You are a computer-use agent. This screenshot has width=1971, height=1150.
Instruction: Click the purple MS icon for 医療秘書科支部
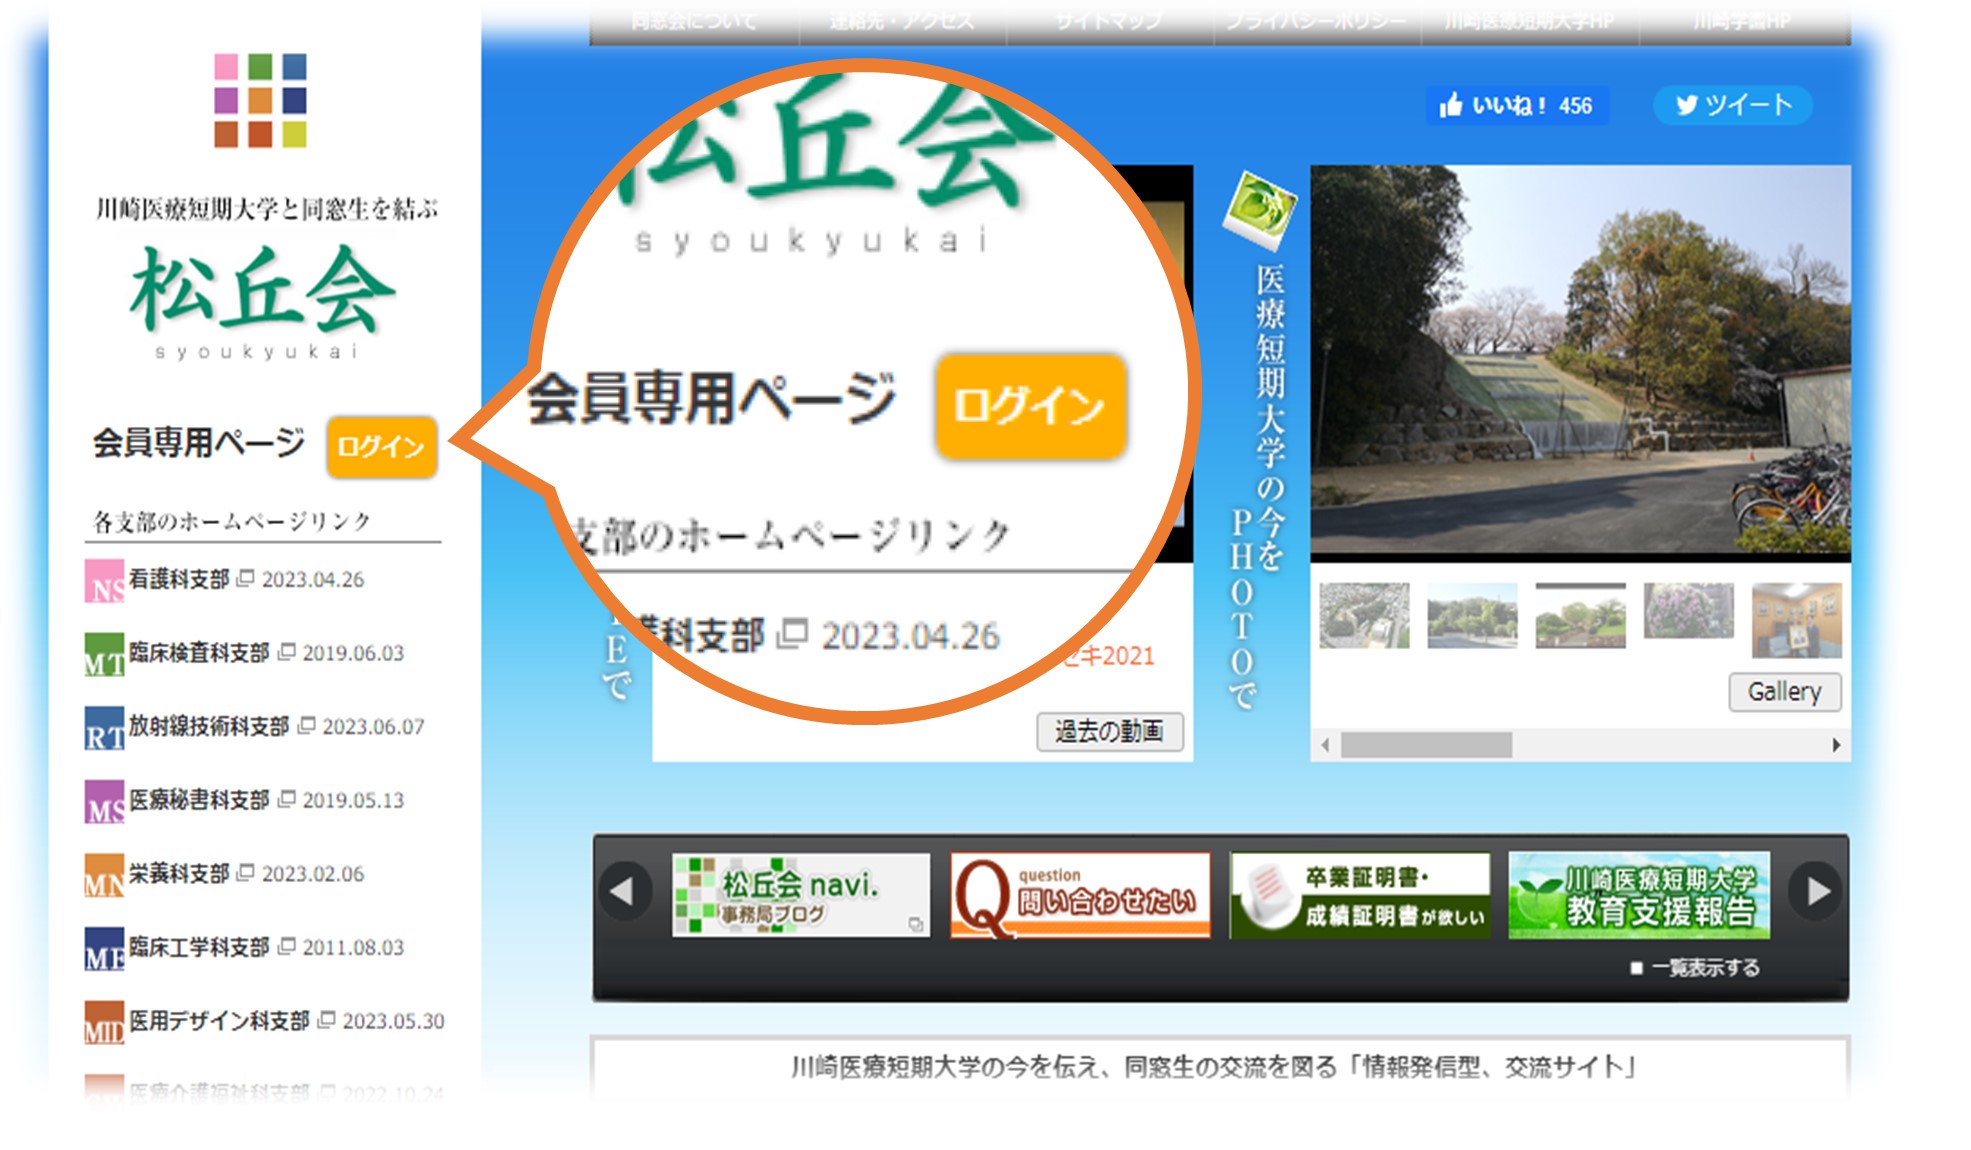click(104, 802)
